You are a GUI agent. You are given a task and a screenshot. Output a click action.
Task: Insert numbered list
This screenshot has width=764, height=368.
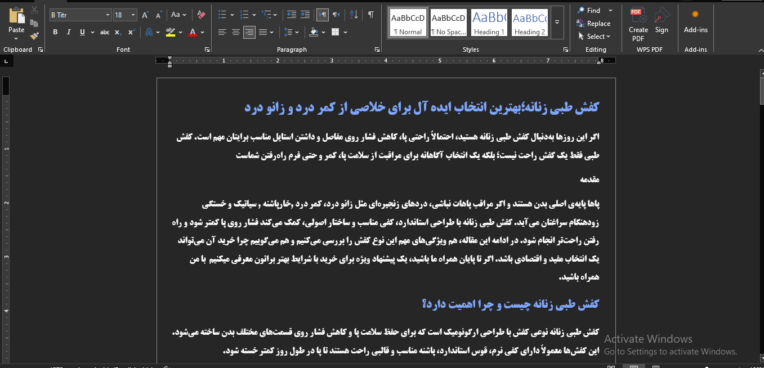(245, 15)
